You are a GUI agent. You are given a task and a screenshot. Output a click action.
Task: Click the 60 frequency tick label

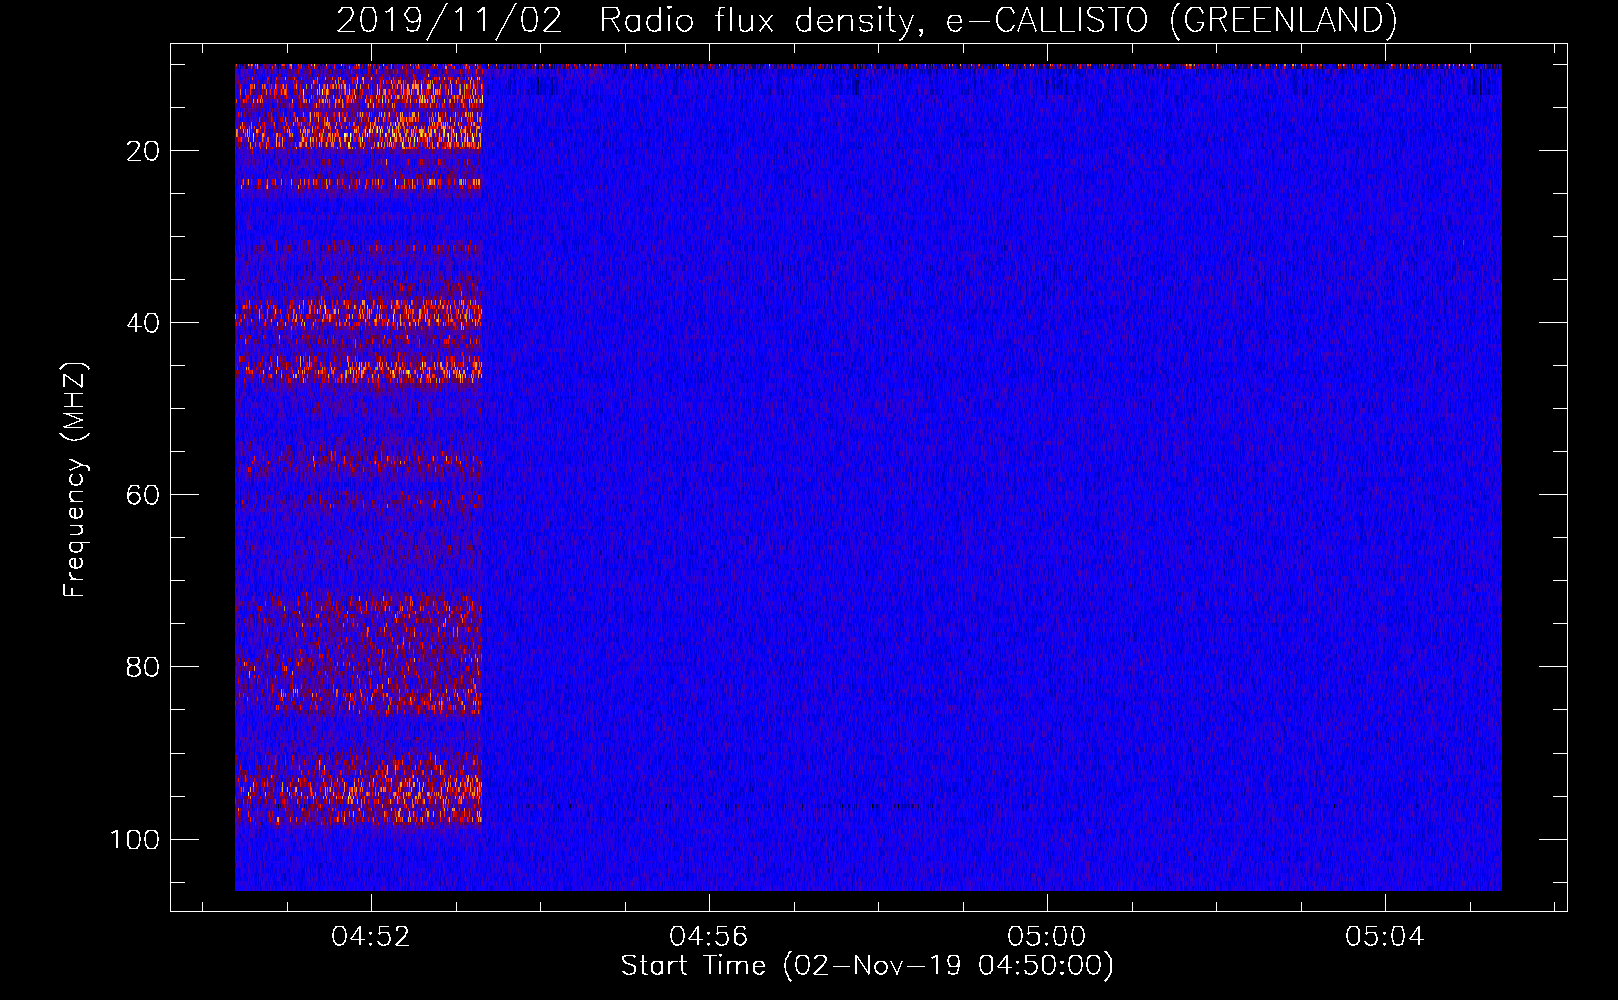143,495
